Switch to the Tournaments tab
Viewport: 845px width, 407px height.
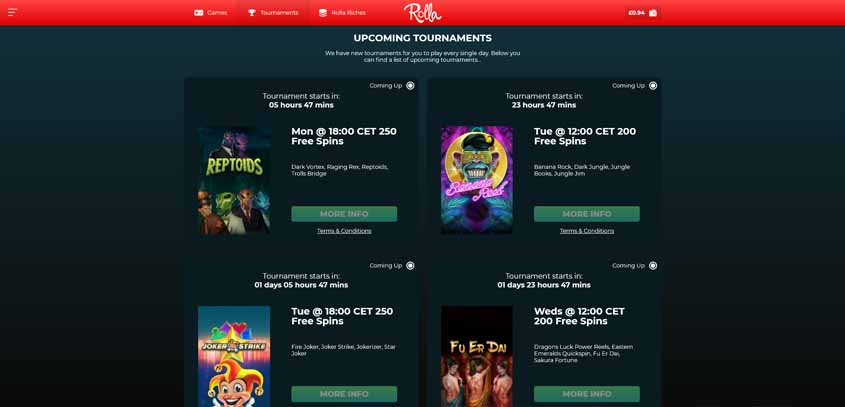[273, 12]
